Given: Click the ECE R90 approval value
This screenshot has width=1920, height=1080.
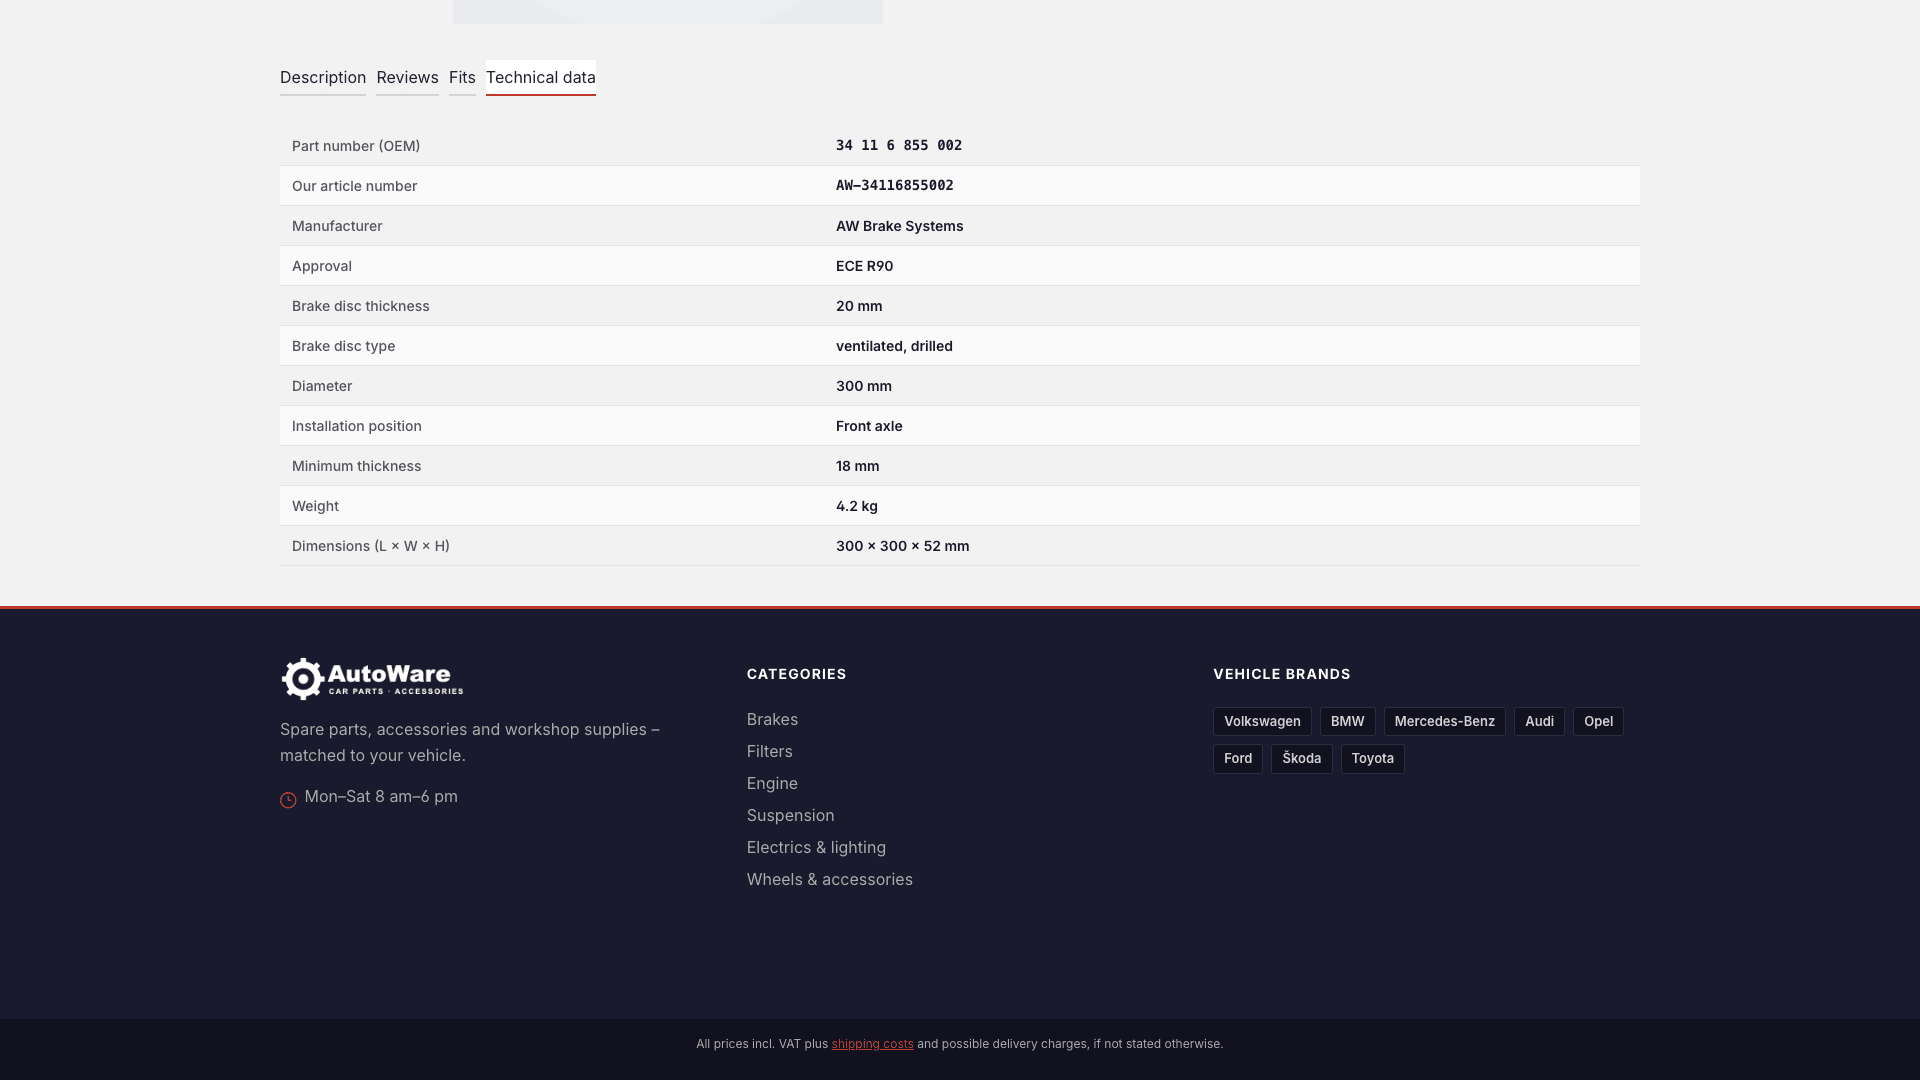Looking at the screenshot, I should click(865, 266).
